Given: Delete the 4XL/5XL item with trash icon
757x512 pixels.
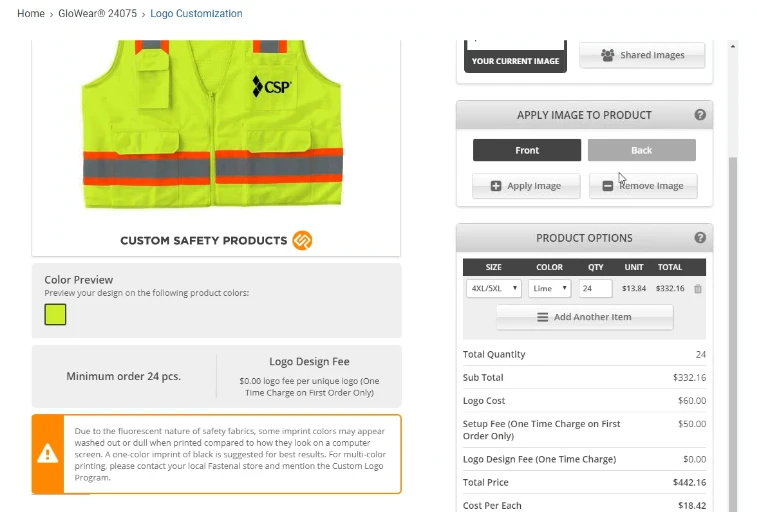Looking at the screenshot, I should coord(698,289).
